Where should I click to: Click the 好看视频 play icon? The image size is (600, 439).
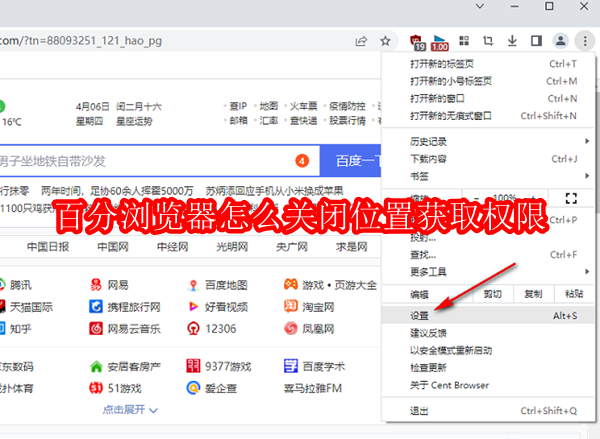(193, 307)
